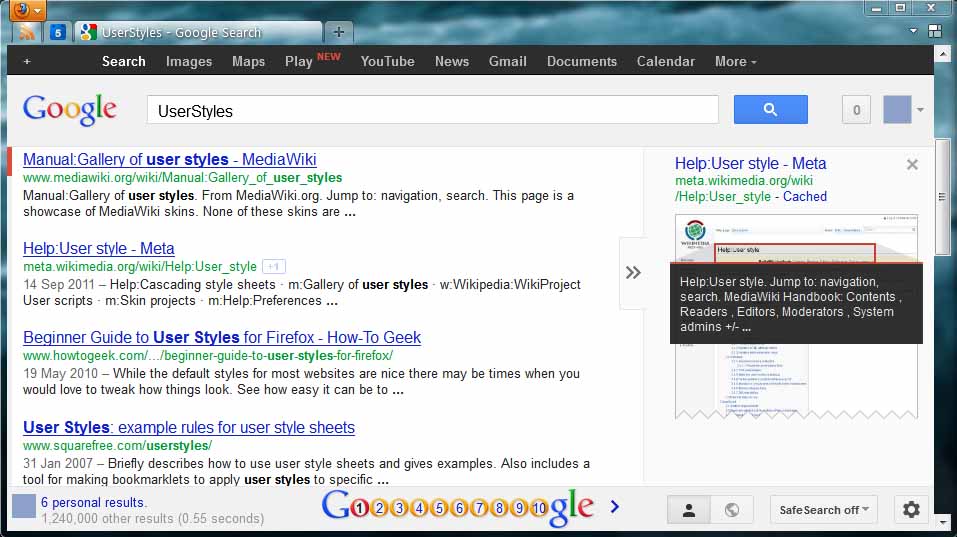The height and width of the screenshot is (537, 957).
Task: Expand the account dropdown arrow
Action: (920, 110)
